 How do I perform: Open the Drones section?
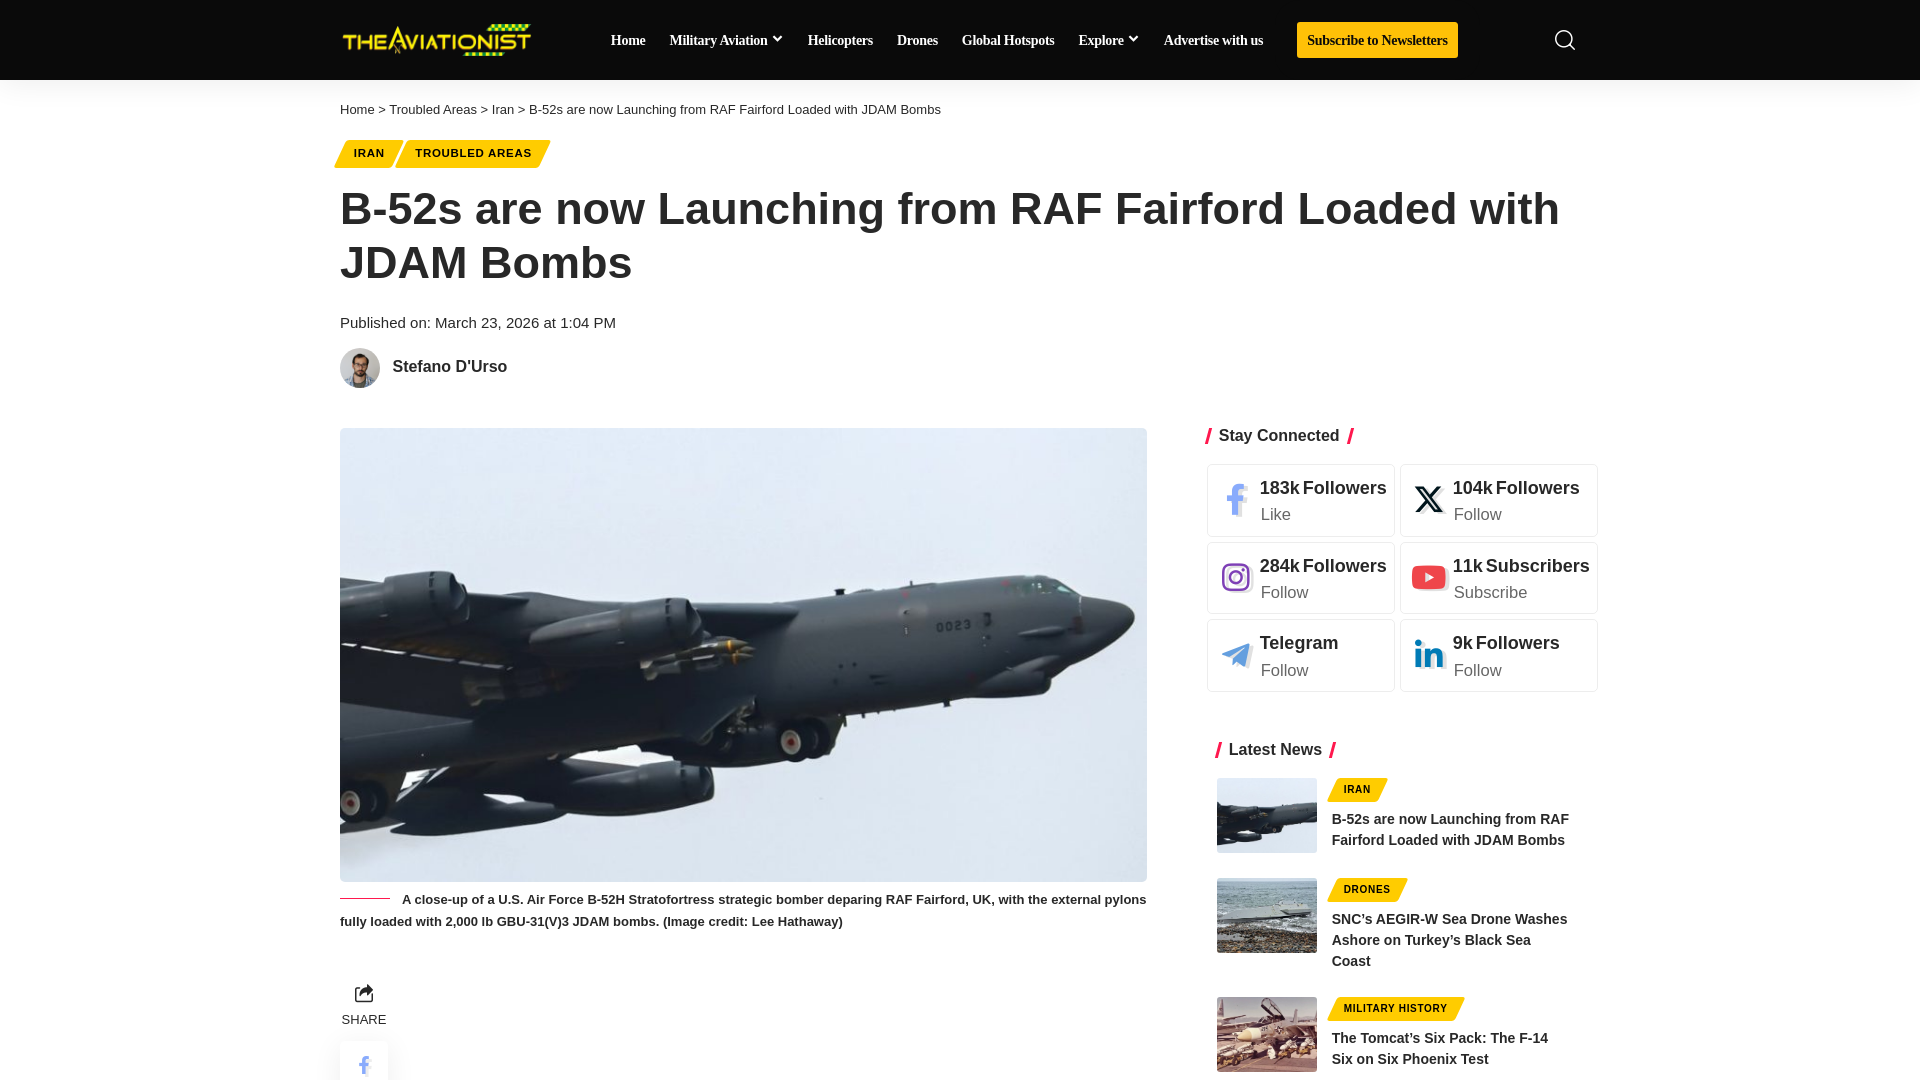pyautogui.click(x=917, y=41)
